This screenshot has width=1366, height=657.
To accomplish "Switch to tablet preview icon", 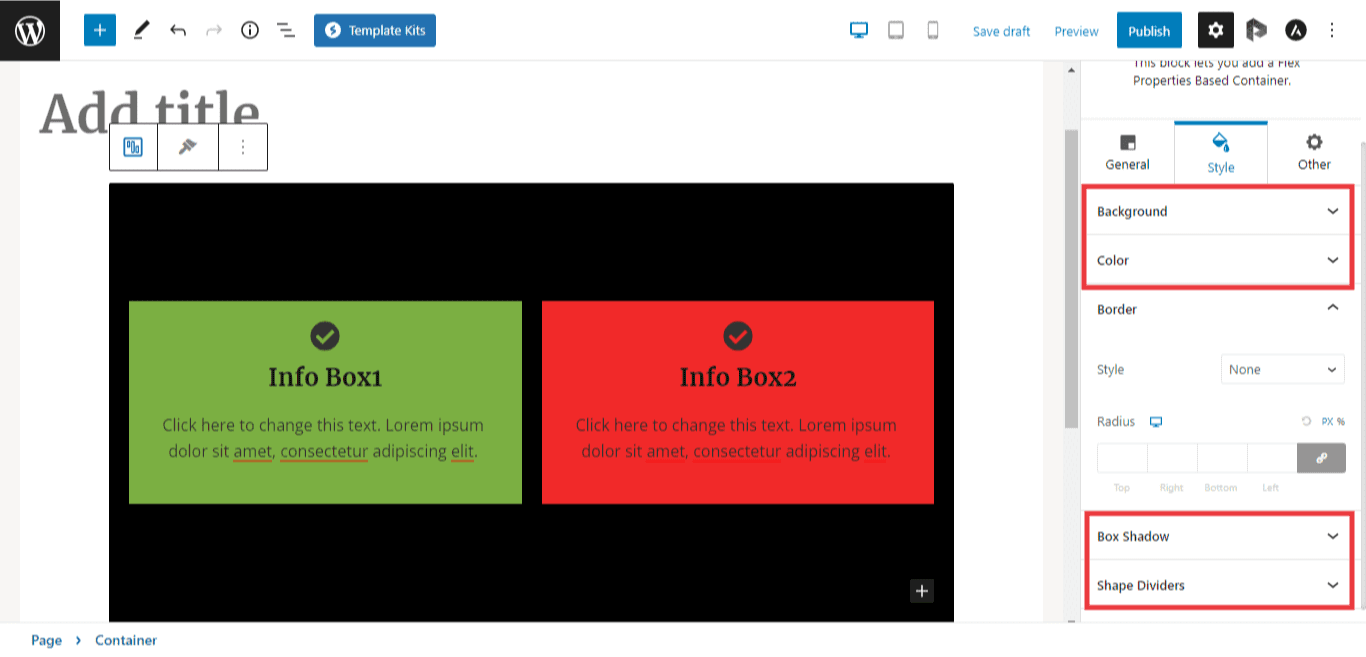I will 896,31.
